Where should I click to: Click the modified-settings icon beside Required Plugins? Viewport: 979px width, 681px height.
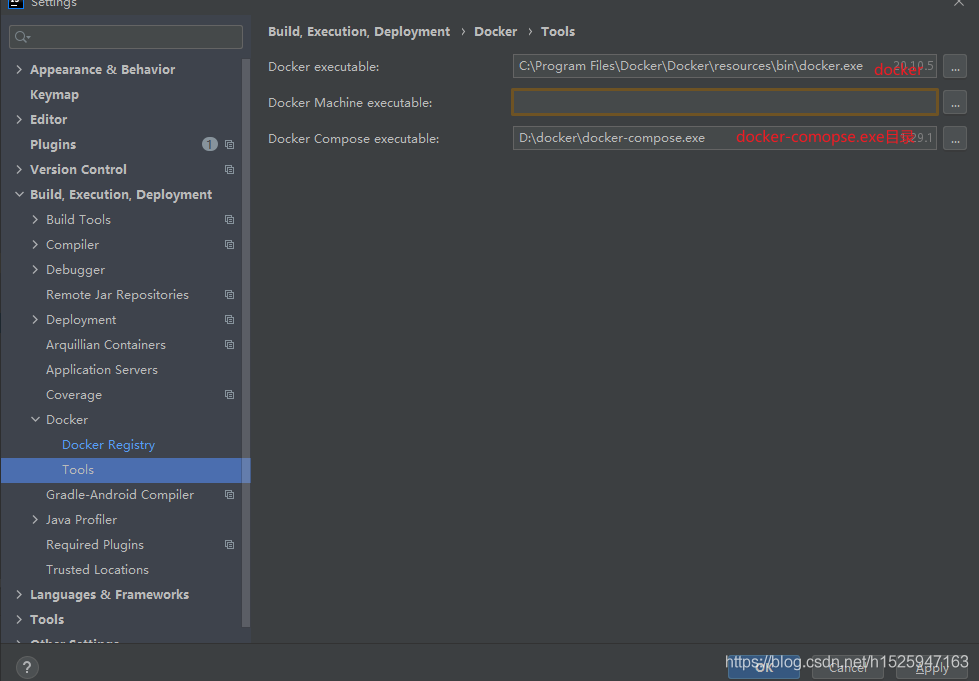229,544
